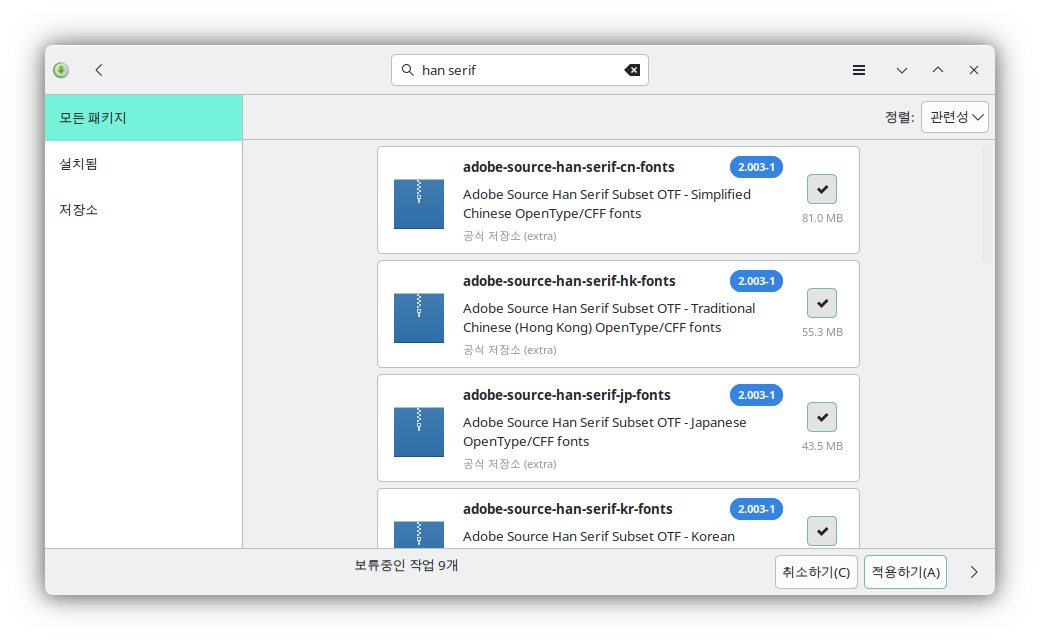1040x640 pixels.
Task: Click 보류중인 작업 9개 status text
Action: [x=406, y=565]
